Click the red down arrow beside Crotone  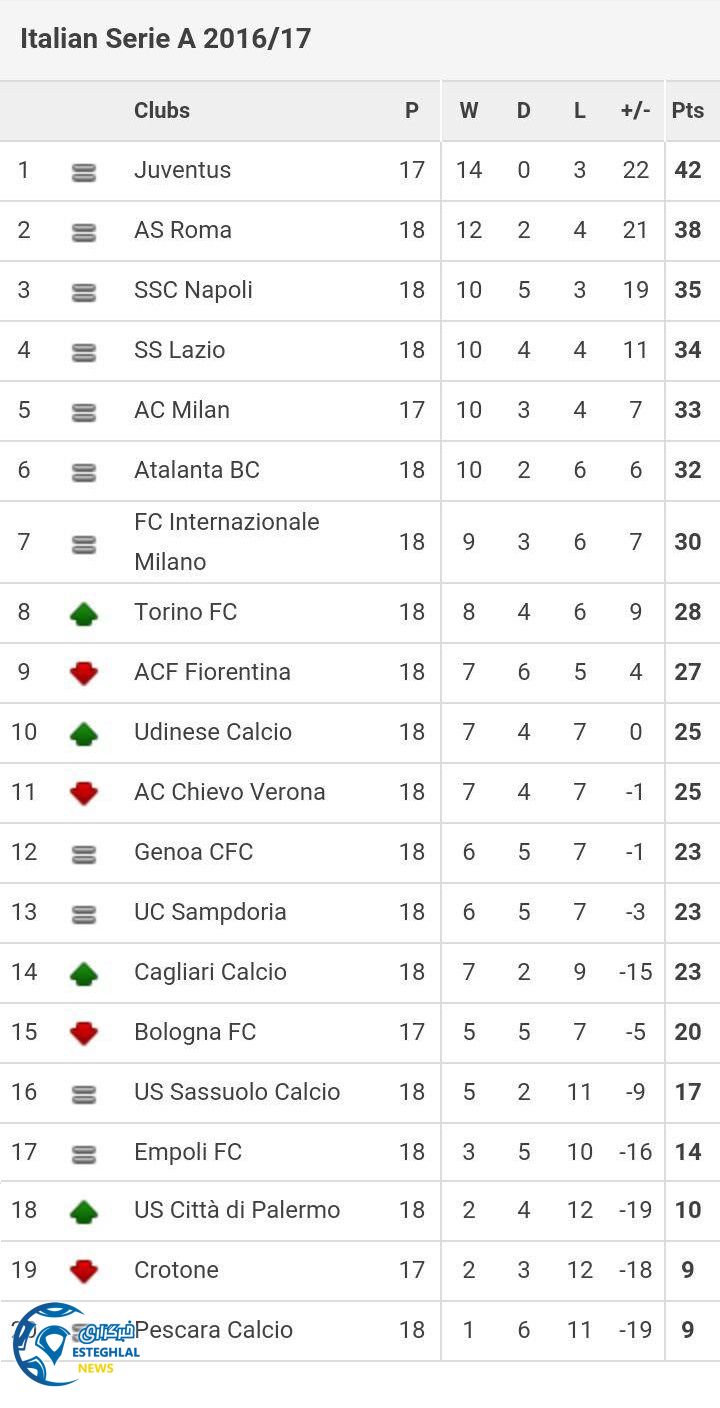point(84,1271)
